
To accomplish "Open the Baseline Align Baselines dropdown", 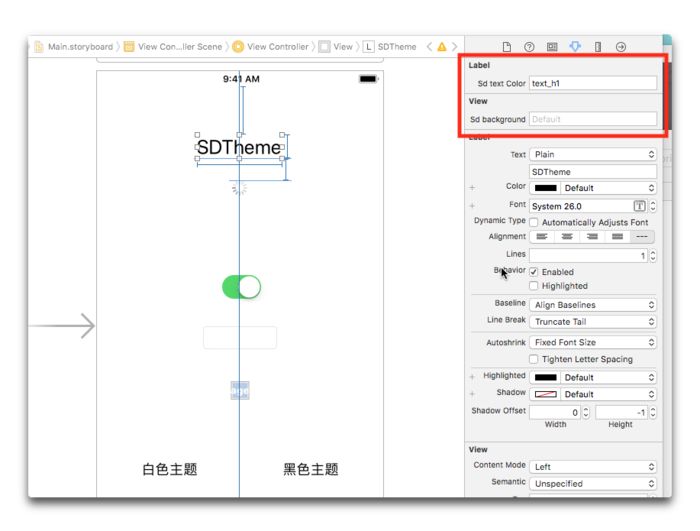I will click(x=593, y=305).
